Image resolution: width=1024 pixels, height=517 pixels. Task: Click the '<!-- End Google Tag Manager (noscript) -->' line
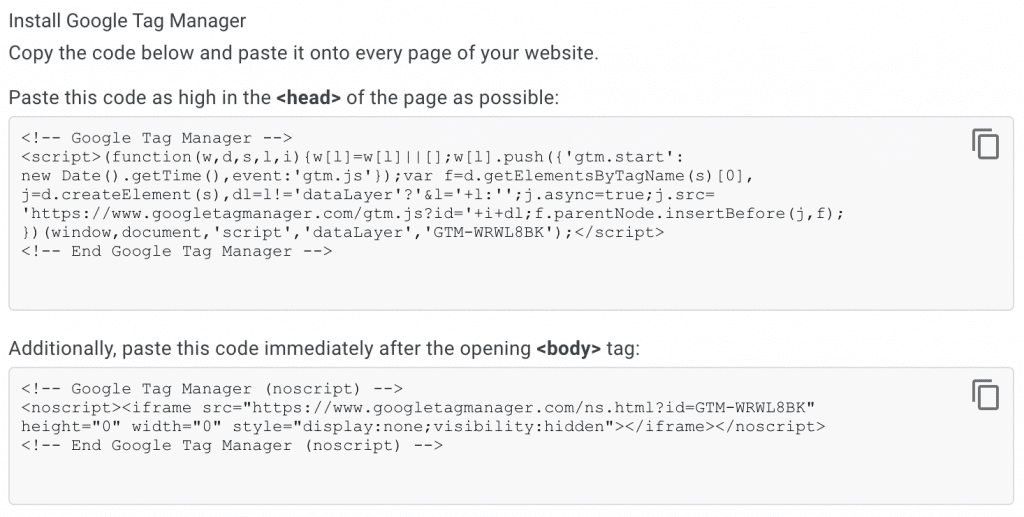pos(232,446)
